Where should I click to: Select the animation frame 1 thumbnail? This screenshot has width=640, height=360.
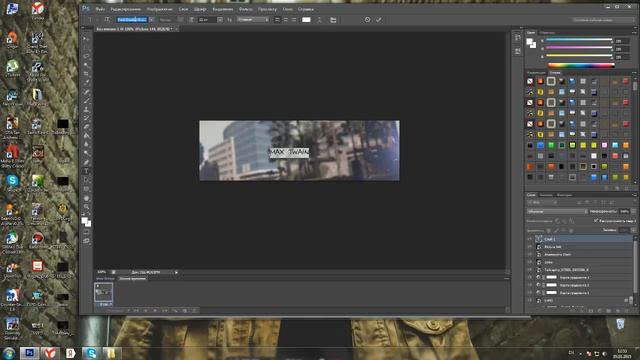104,292
